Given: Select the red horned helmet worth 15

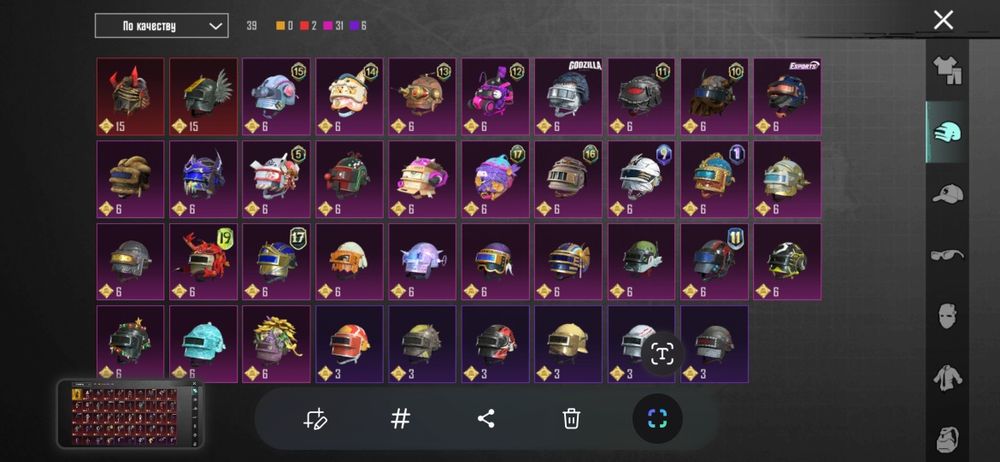Looking at the screenshot, I should [130, 96].
